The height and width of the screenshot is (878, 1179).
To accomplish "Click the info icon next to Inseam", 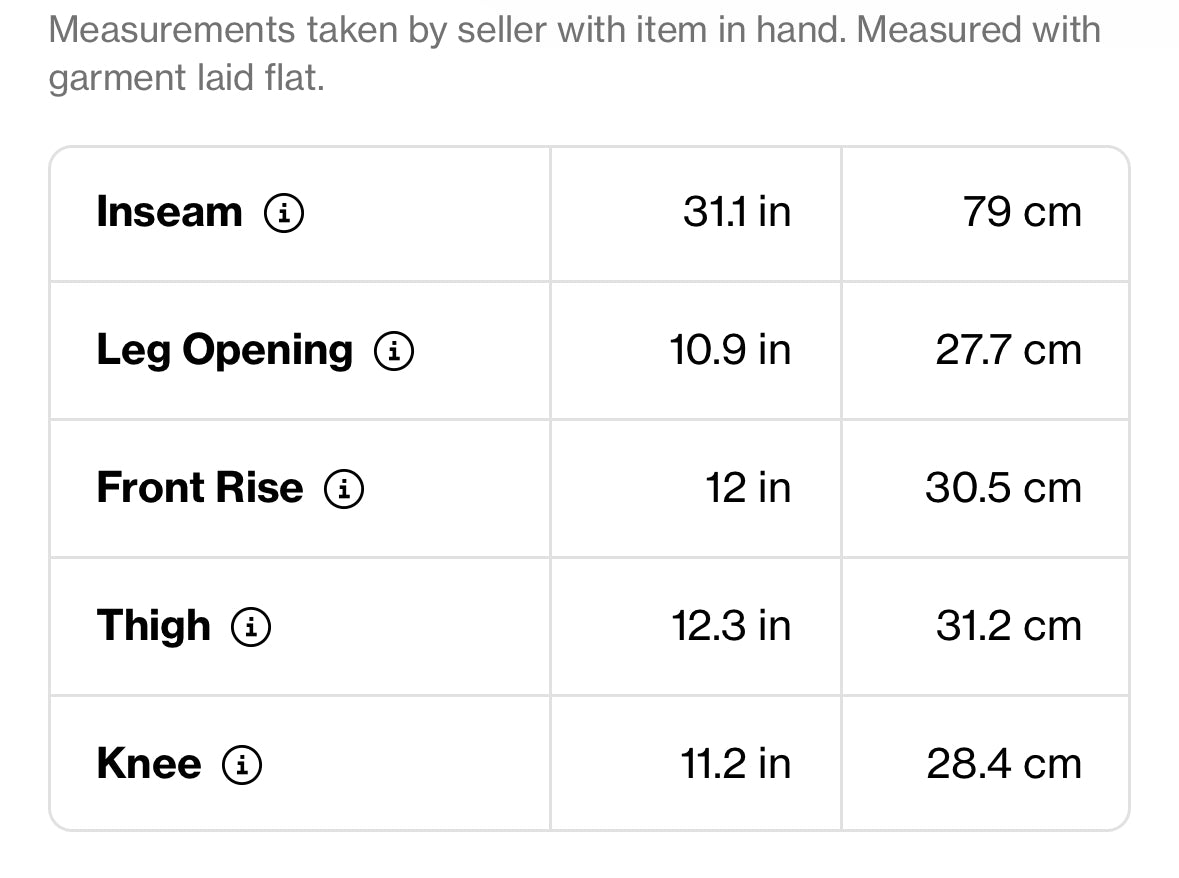I will [284, 213].
